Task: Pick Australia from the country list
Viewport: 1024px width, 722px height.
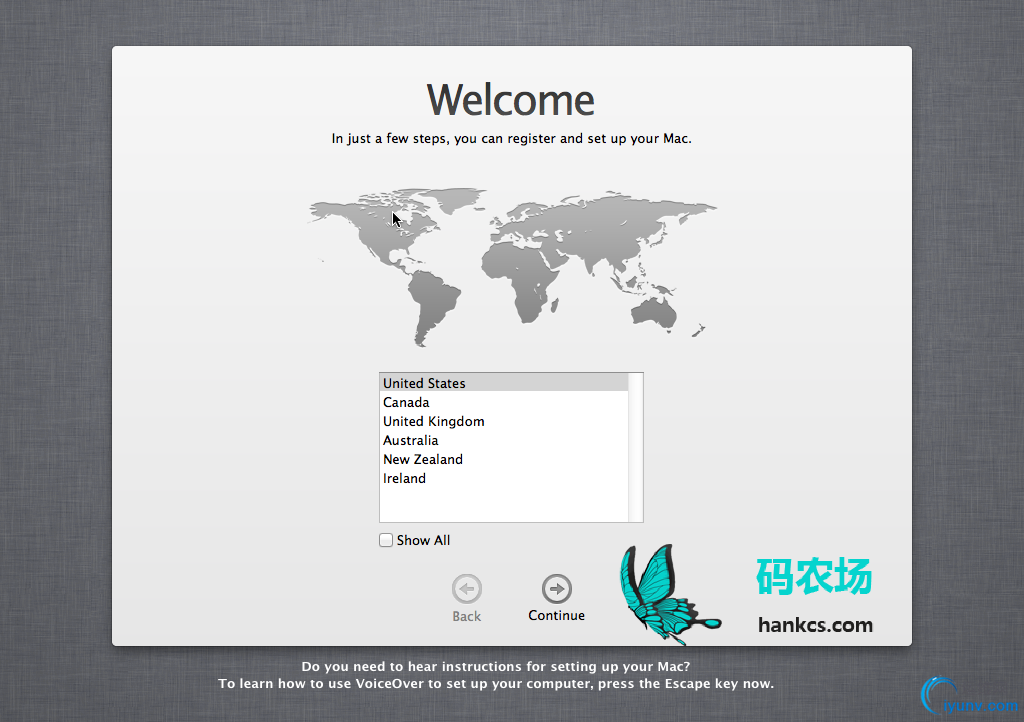Action: pos(504,440)
